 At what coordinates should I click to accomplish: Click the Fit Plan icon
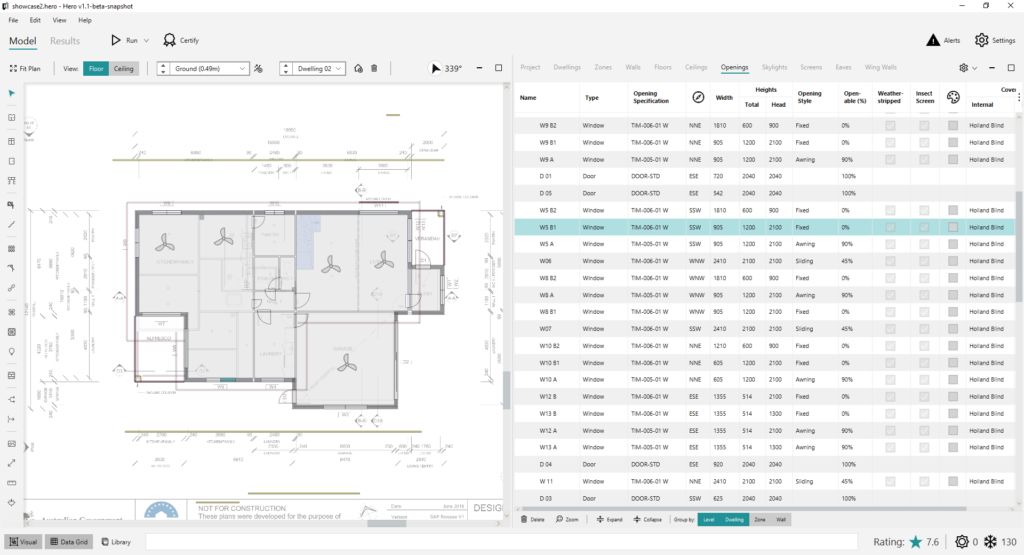[13, 69]
